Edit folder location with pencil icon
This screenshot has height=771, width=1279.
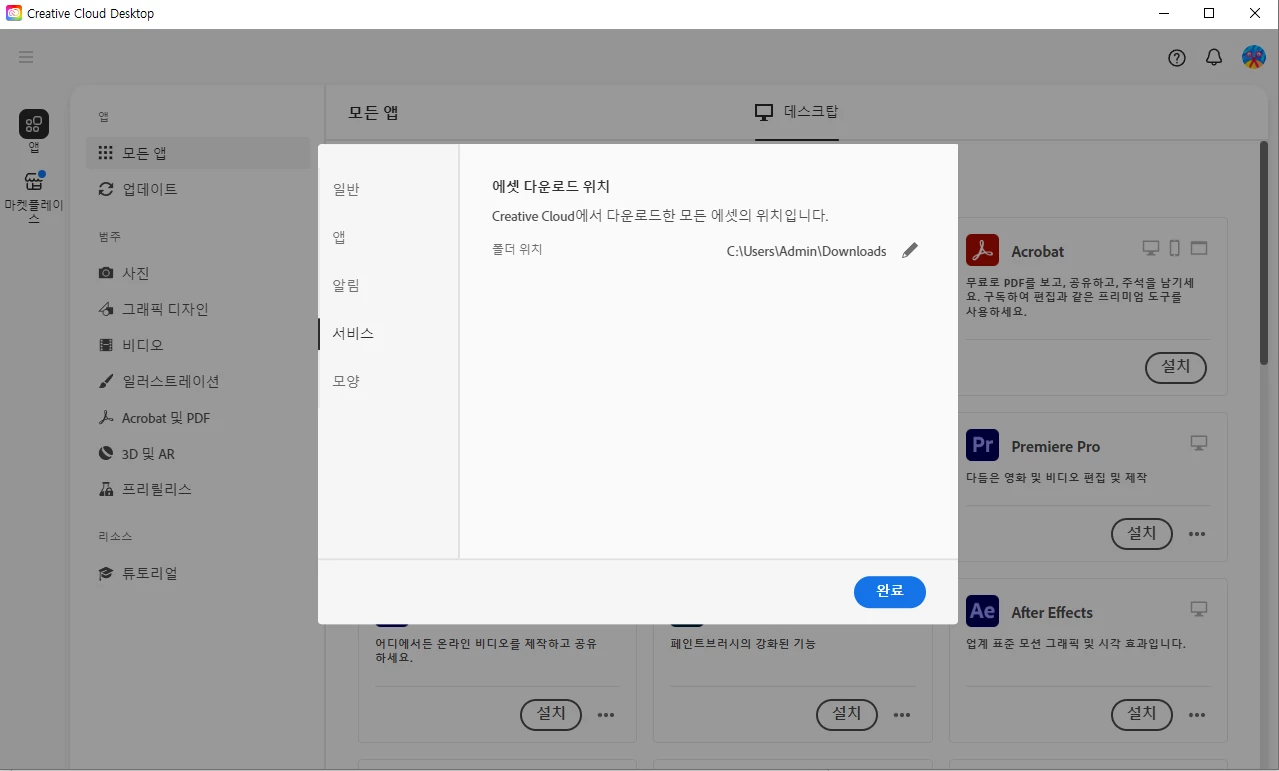click(x=910, y=251)
